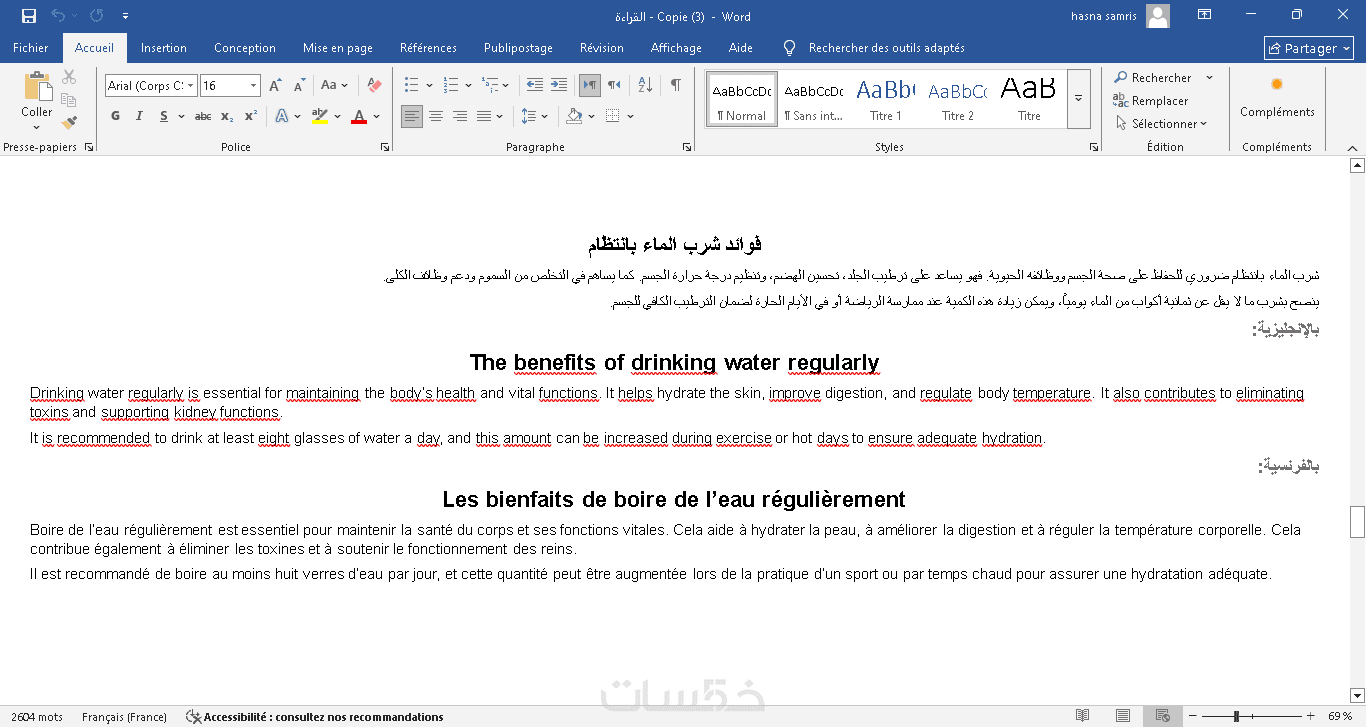Open Accessibilité recommendations in status bar
The height and width of the screenshot is (727, 1366).
tap(314, 717)
